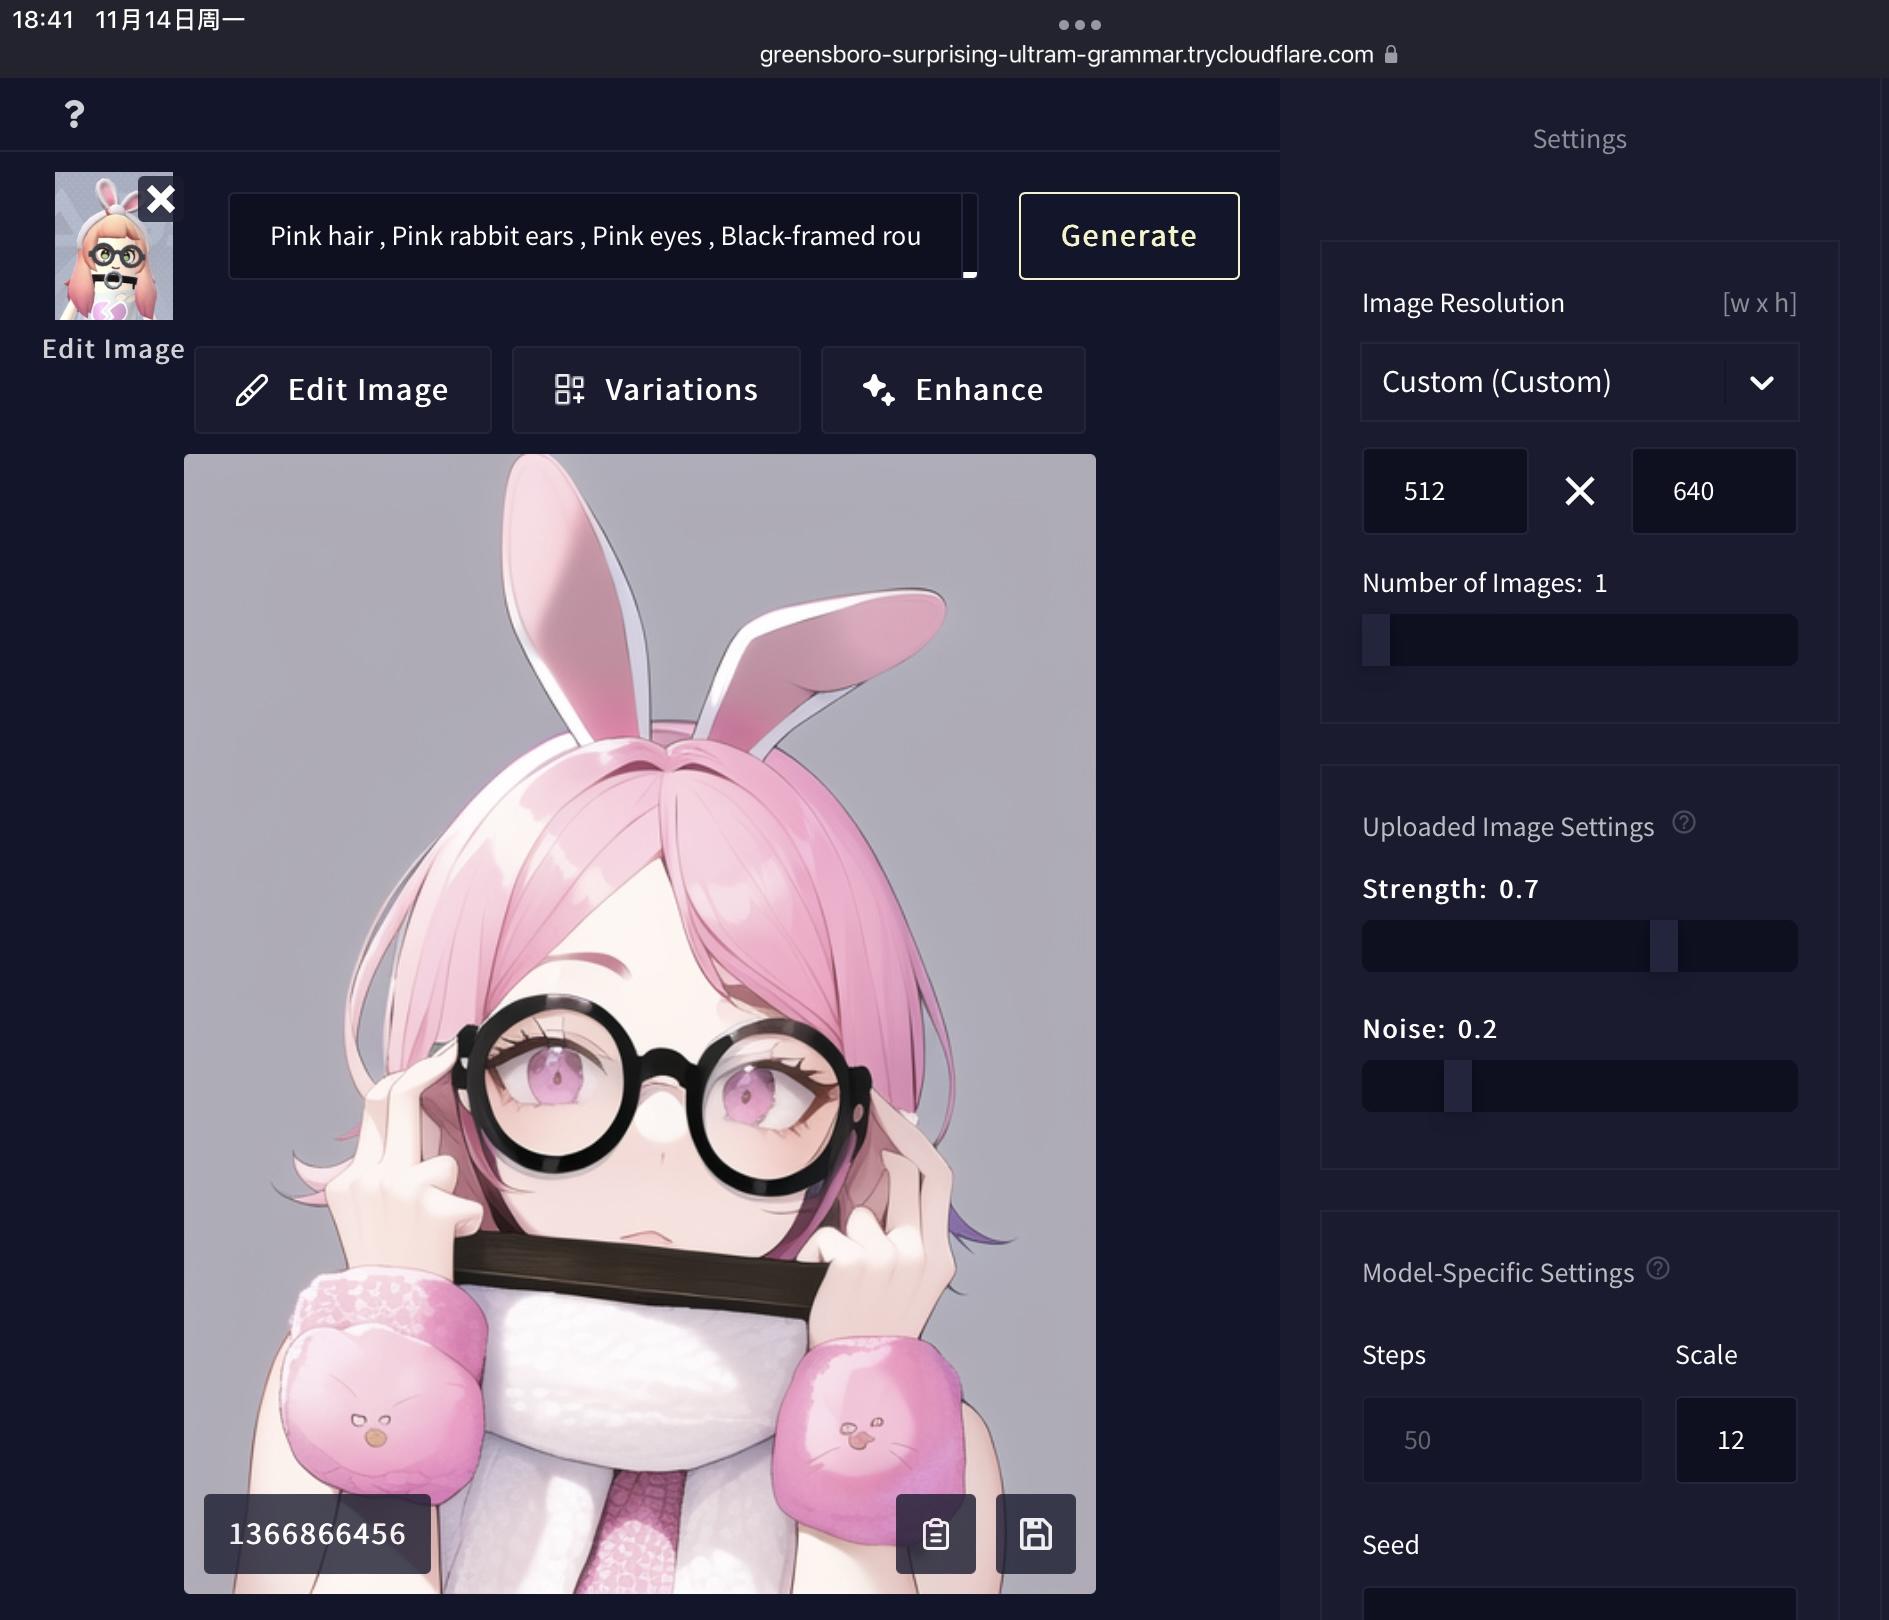Click the browser three-dots menu icon
The width and height of the screenshot is (1889, 1620).
1079,25
